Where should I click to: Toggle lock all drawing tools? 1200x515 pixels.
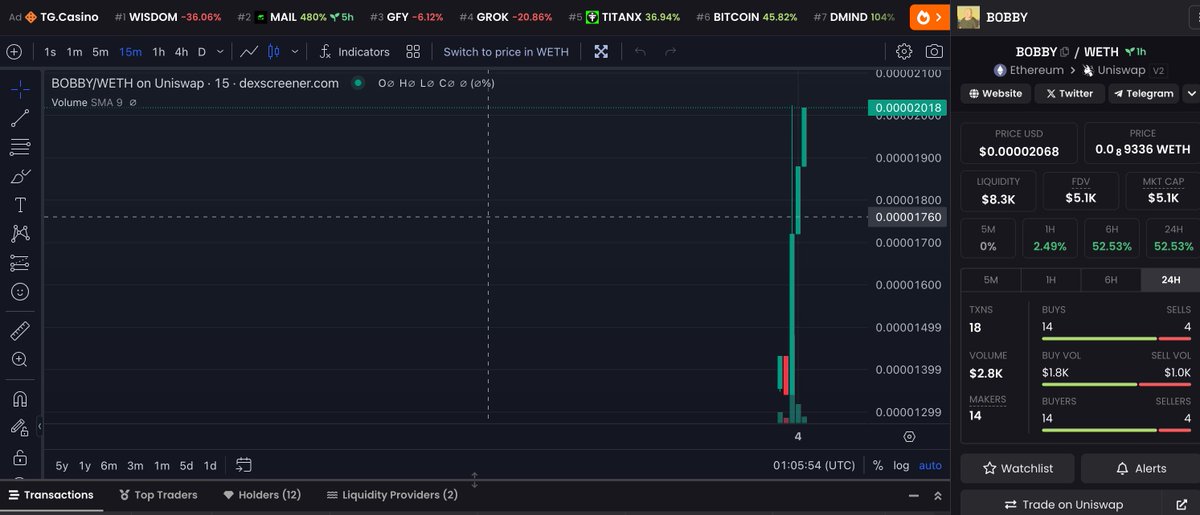[x=20, y=457]
